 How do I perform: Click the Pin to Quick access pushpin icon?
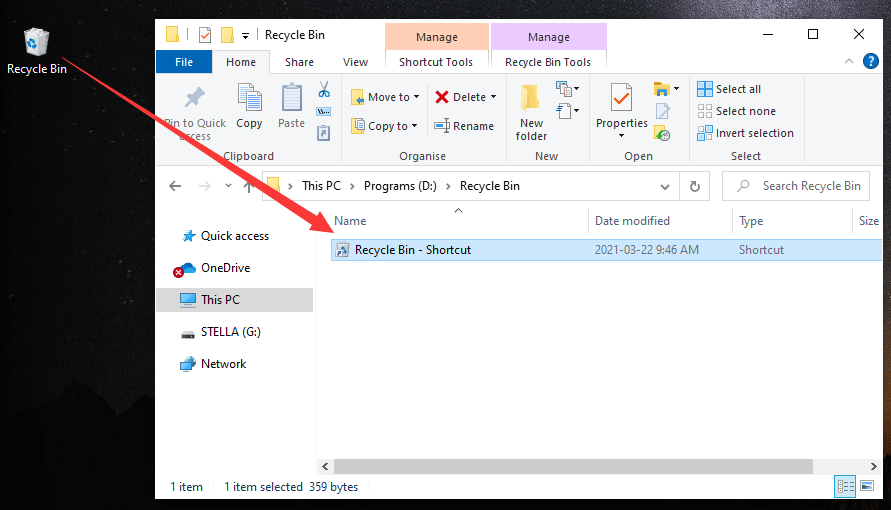click(195, 98)
